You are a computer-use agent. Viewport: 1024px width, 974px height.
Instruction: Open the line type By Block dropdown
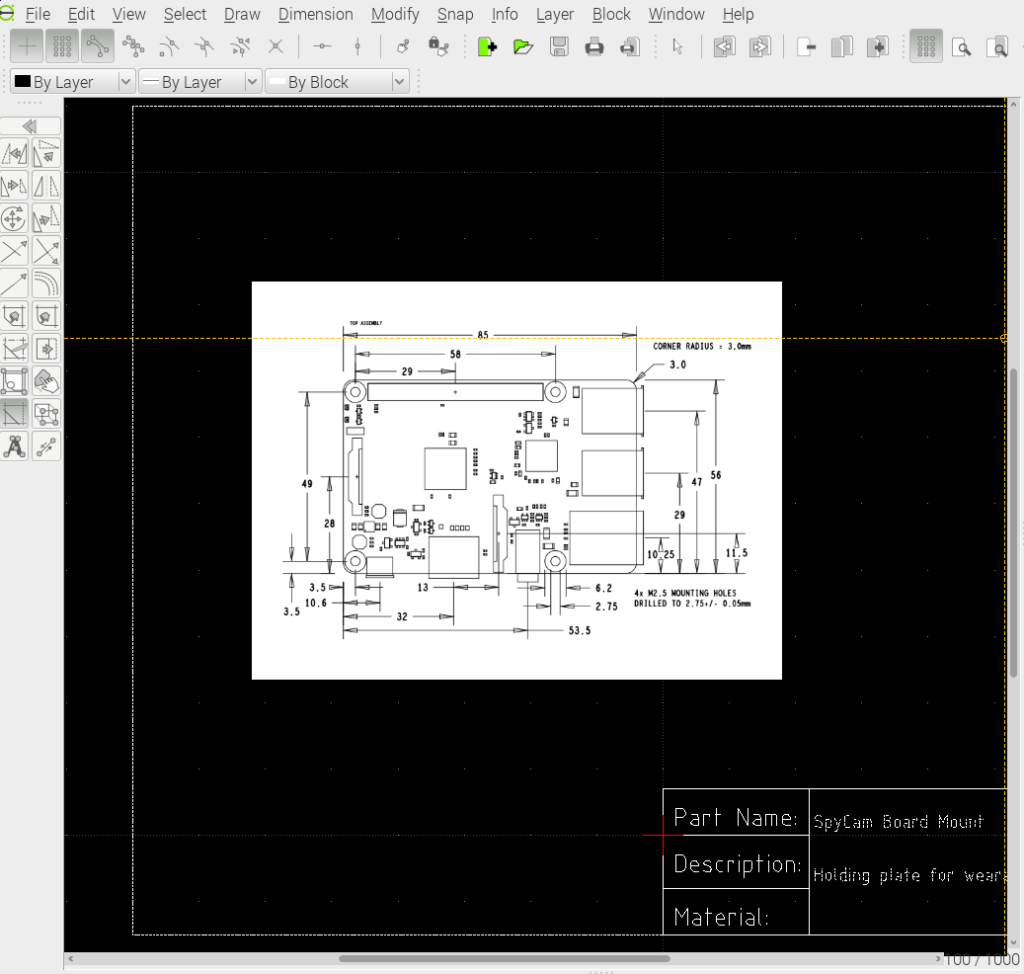coord(398,81)
